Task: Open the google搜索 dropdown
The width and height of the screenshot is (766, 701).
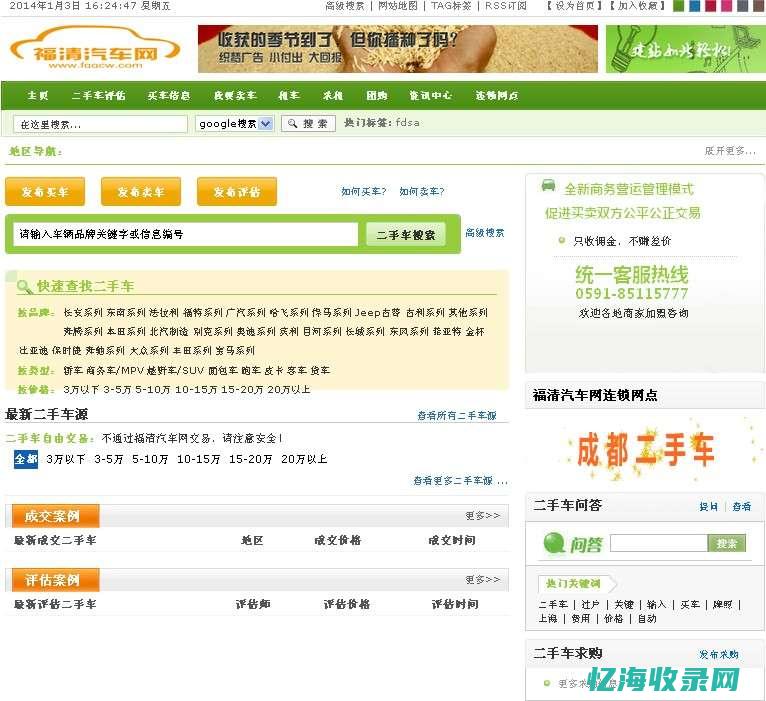Action: 235,124
